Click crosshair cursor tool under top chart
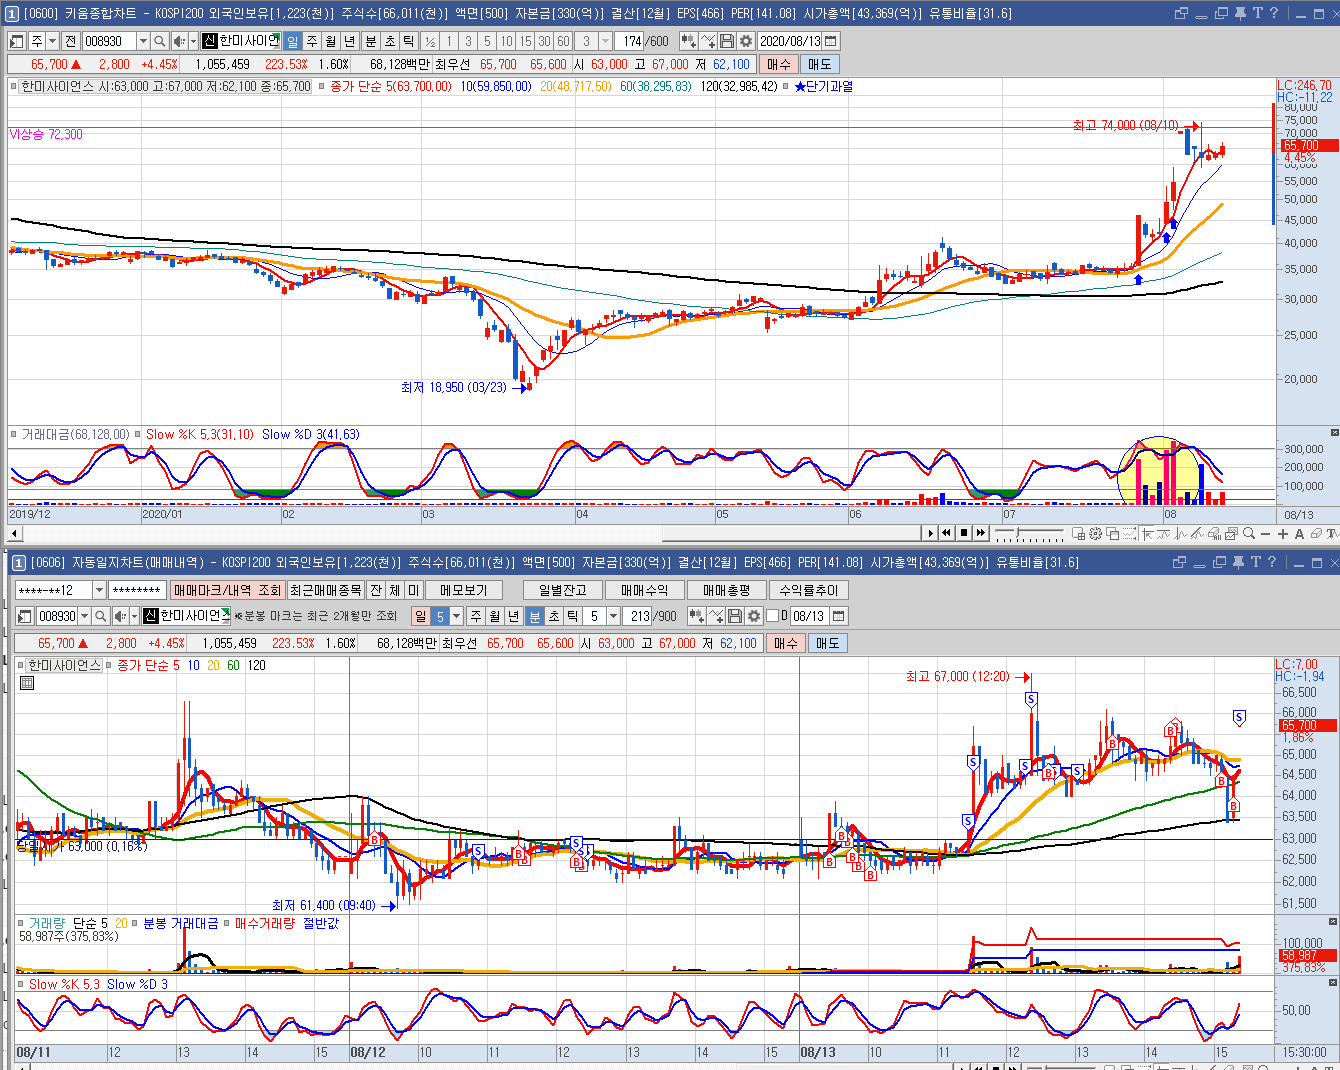1340x1070 pixels. click(1147, 533)
